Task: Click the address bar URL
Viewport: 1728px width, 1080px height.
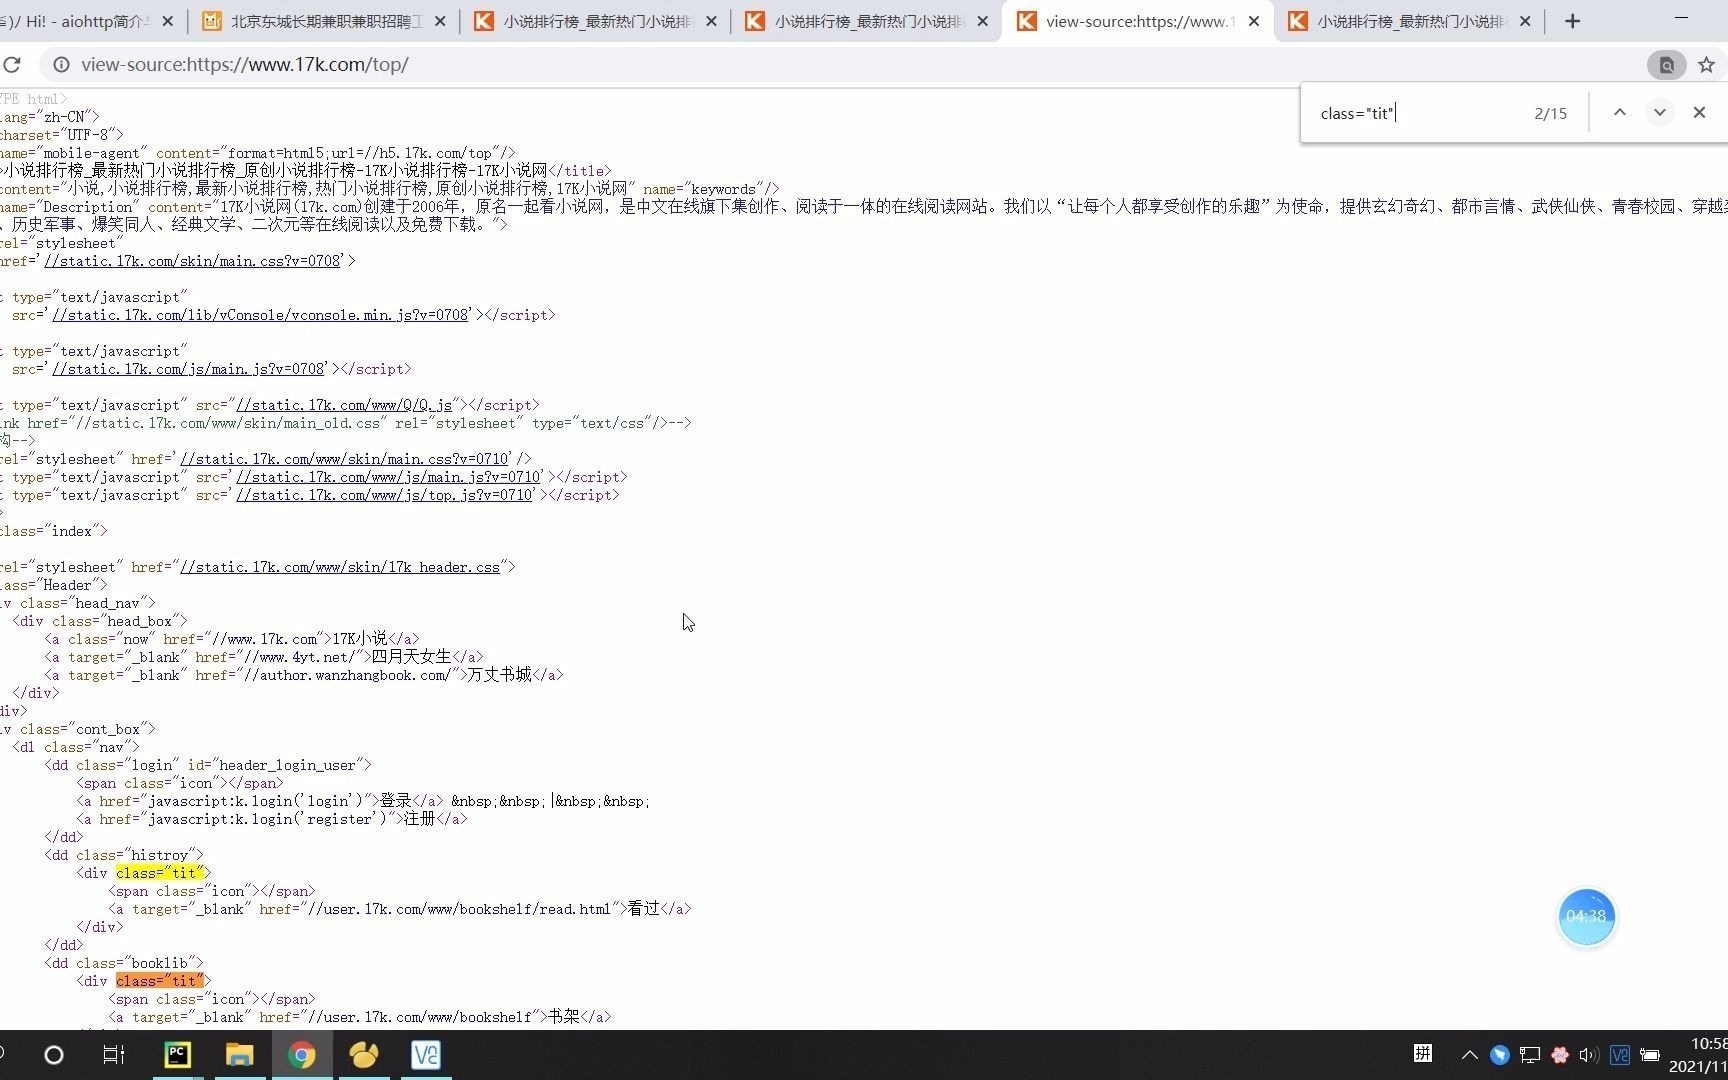Action: 245,65
